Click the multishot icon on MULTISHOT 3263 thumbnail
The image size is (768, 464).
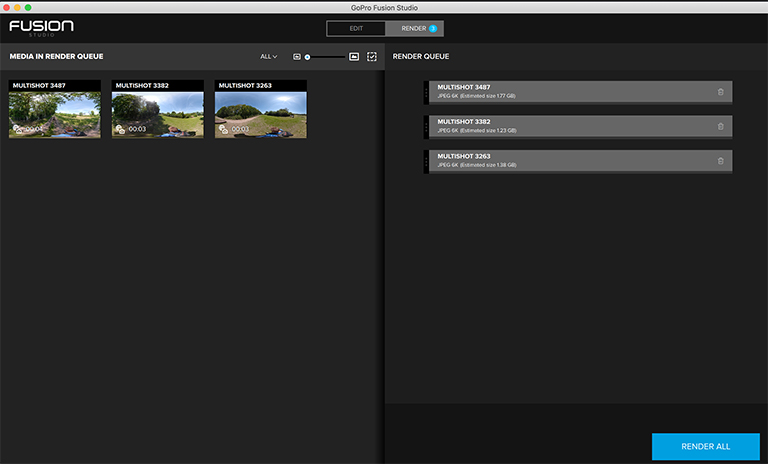pos(223,129)
